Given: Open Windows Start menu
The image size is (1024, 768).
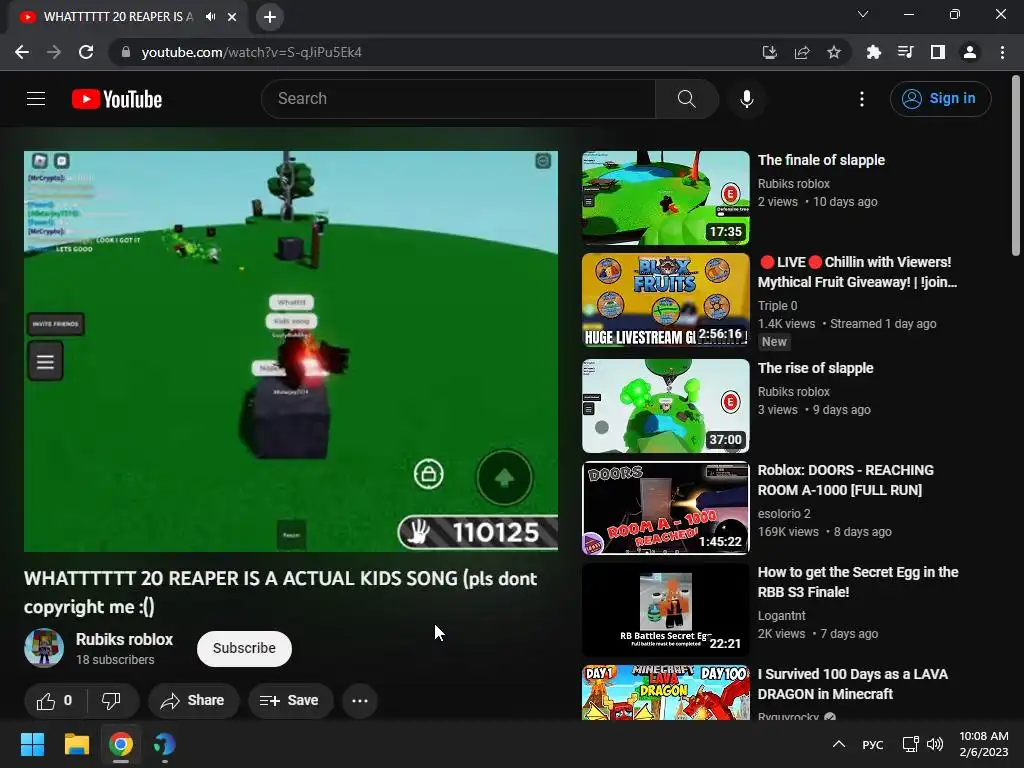Looking at the screenshot, I should [32, 744].
